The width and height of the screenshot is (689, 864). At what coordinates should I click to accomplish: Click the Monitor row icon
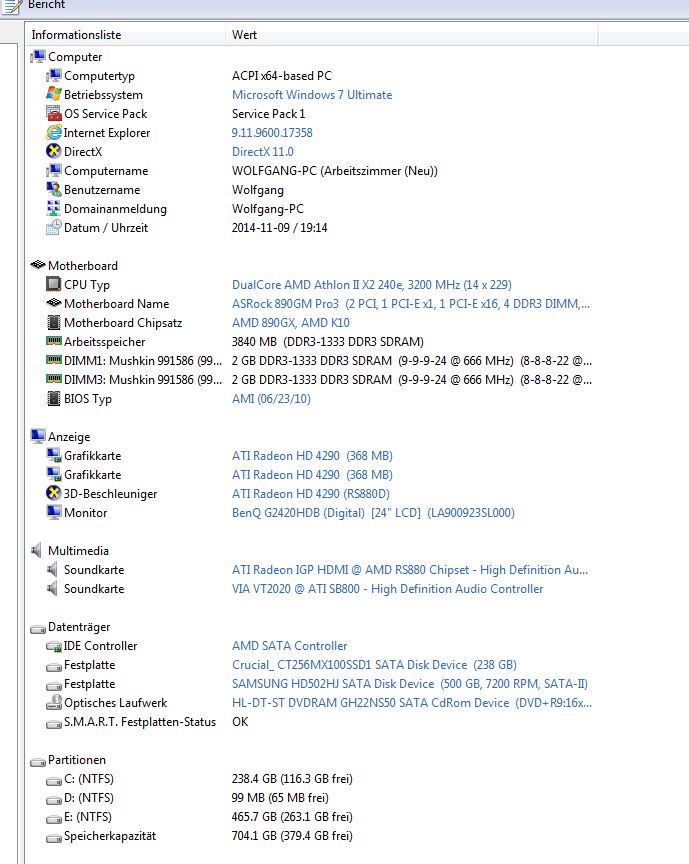53,512
